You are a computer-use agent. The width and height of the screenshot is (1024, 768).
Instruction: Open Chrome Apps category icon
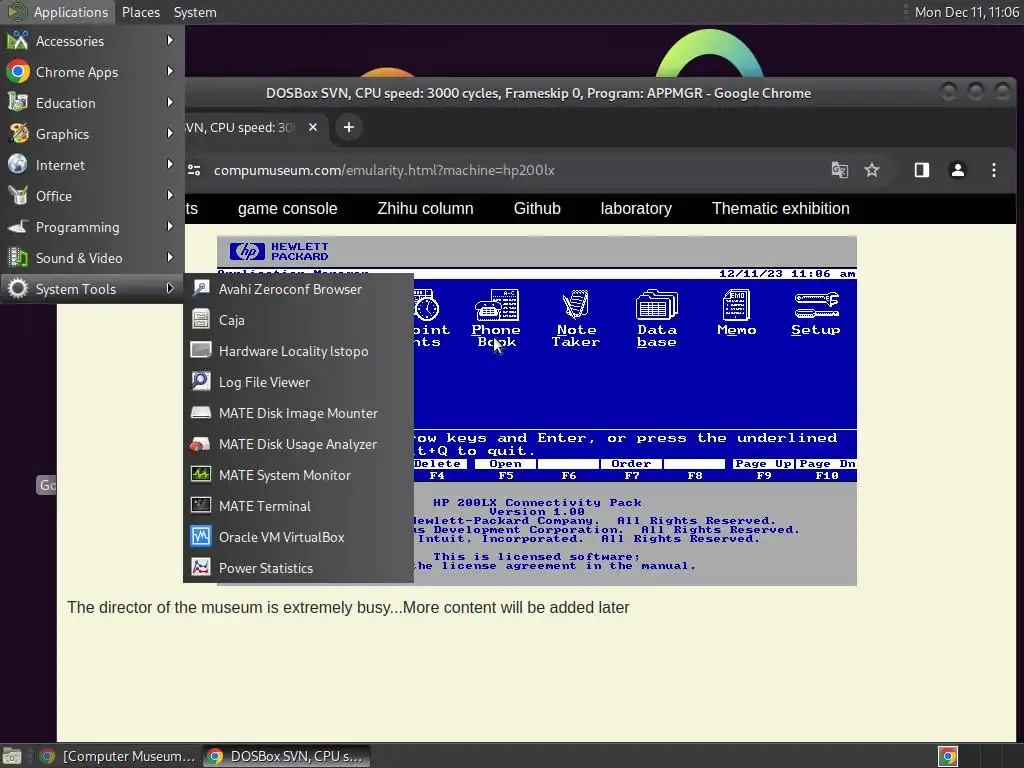click(x=18, y=72)
